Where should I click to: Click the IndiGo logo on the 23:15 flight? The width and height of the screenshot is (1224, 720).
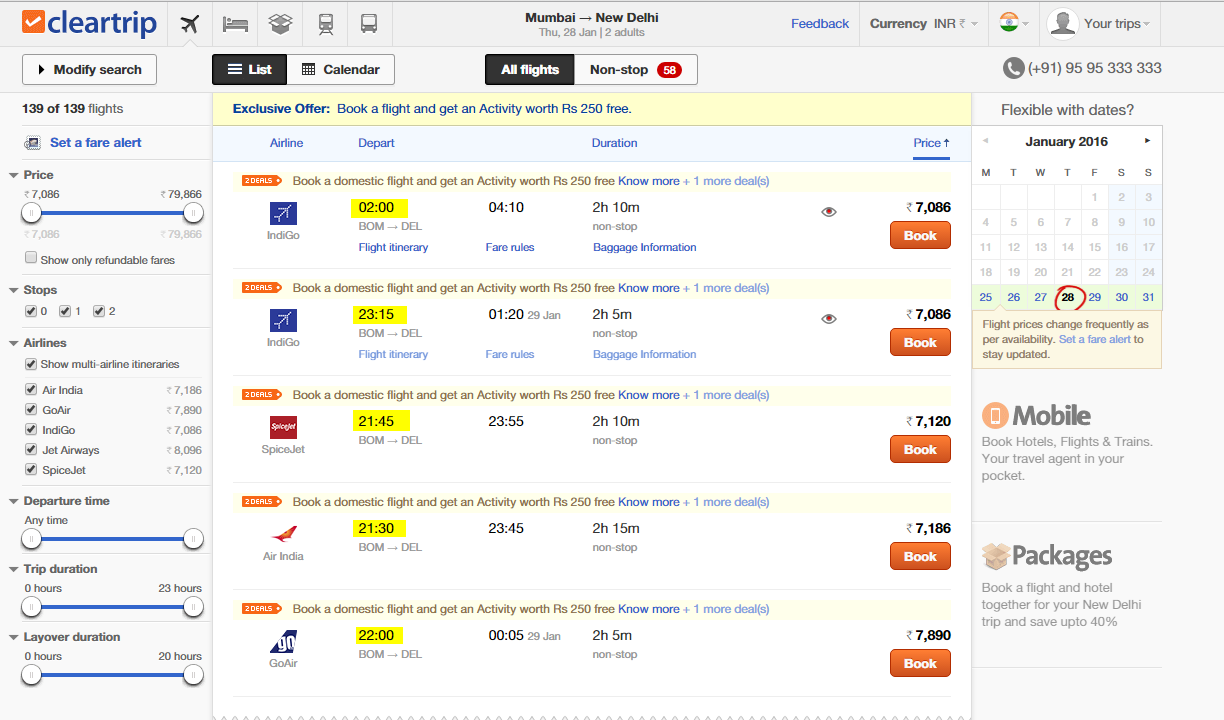coord(283,320)
